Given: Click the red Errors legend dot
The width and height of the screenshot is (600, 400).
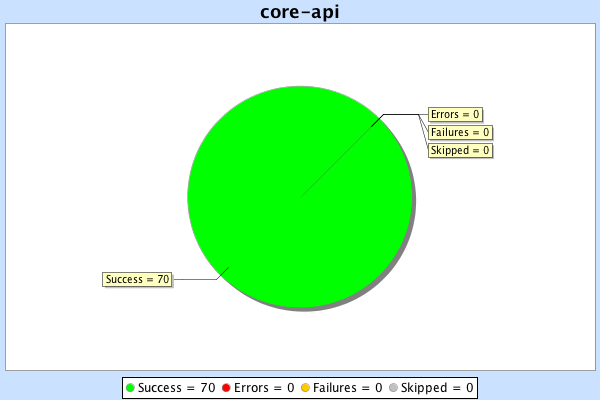Looking at the screenshot, I should (x=226, y=388).
